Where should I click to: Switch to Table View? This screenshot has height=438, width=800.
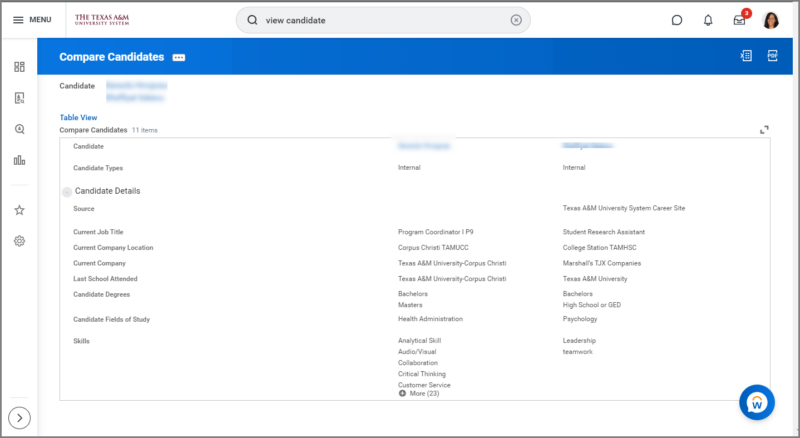pyautogui.click(x=78, y=117)
